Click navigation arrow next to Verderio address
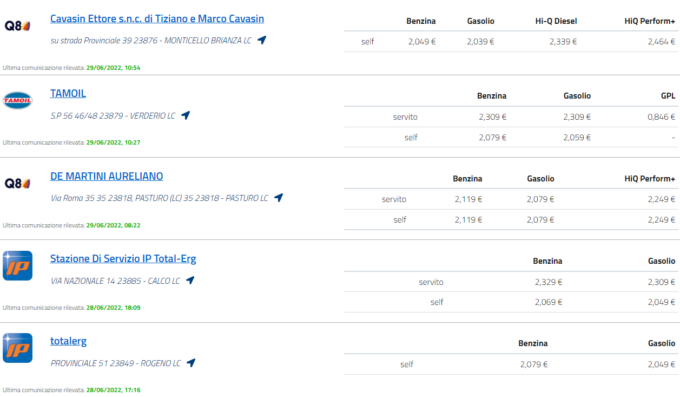The image size is (680, 397). [186, 115]
